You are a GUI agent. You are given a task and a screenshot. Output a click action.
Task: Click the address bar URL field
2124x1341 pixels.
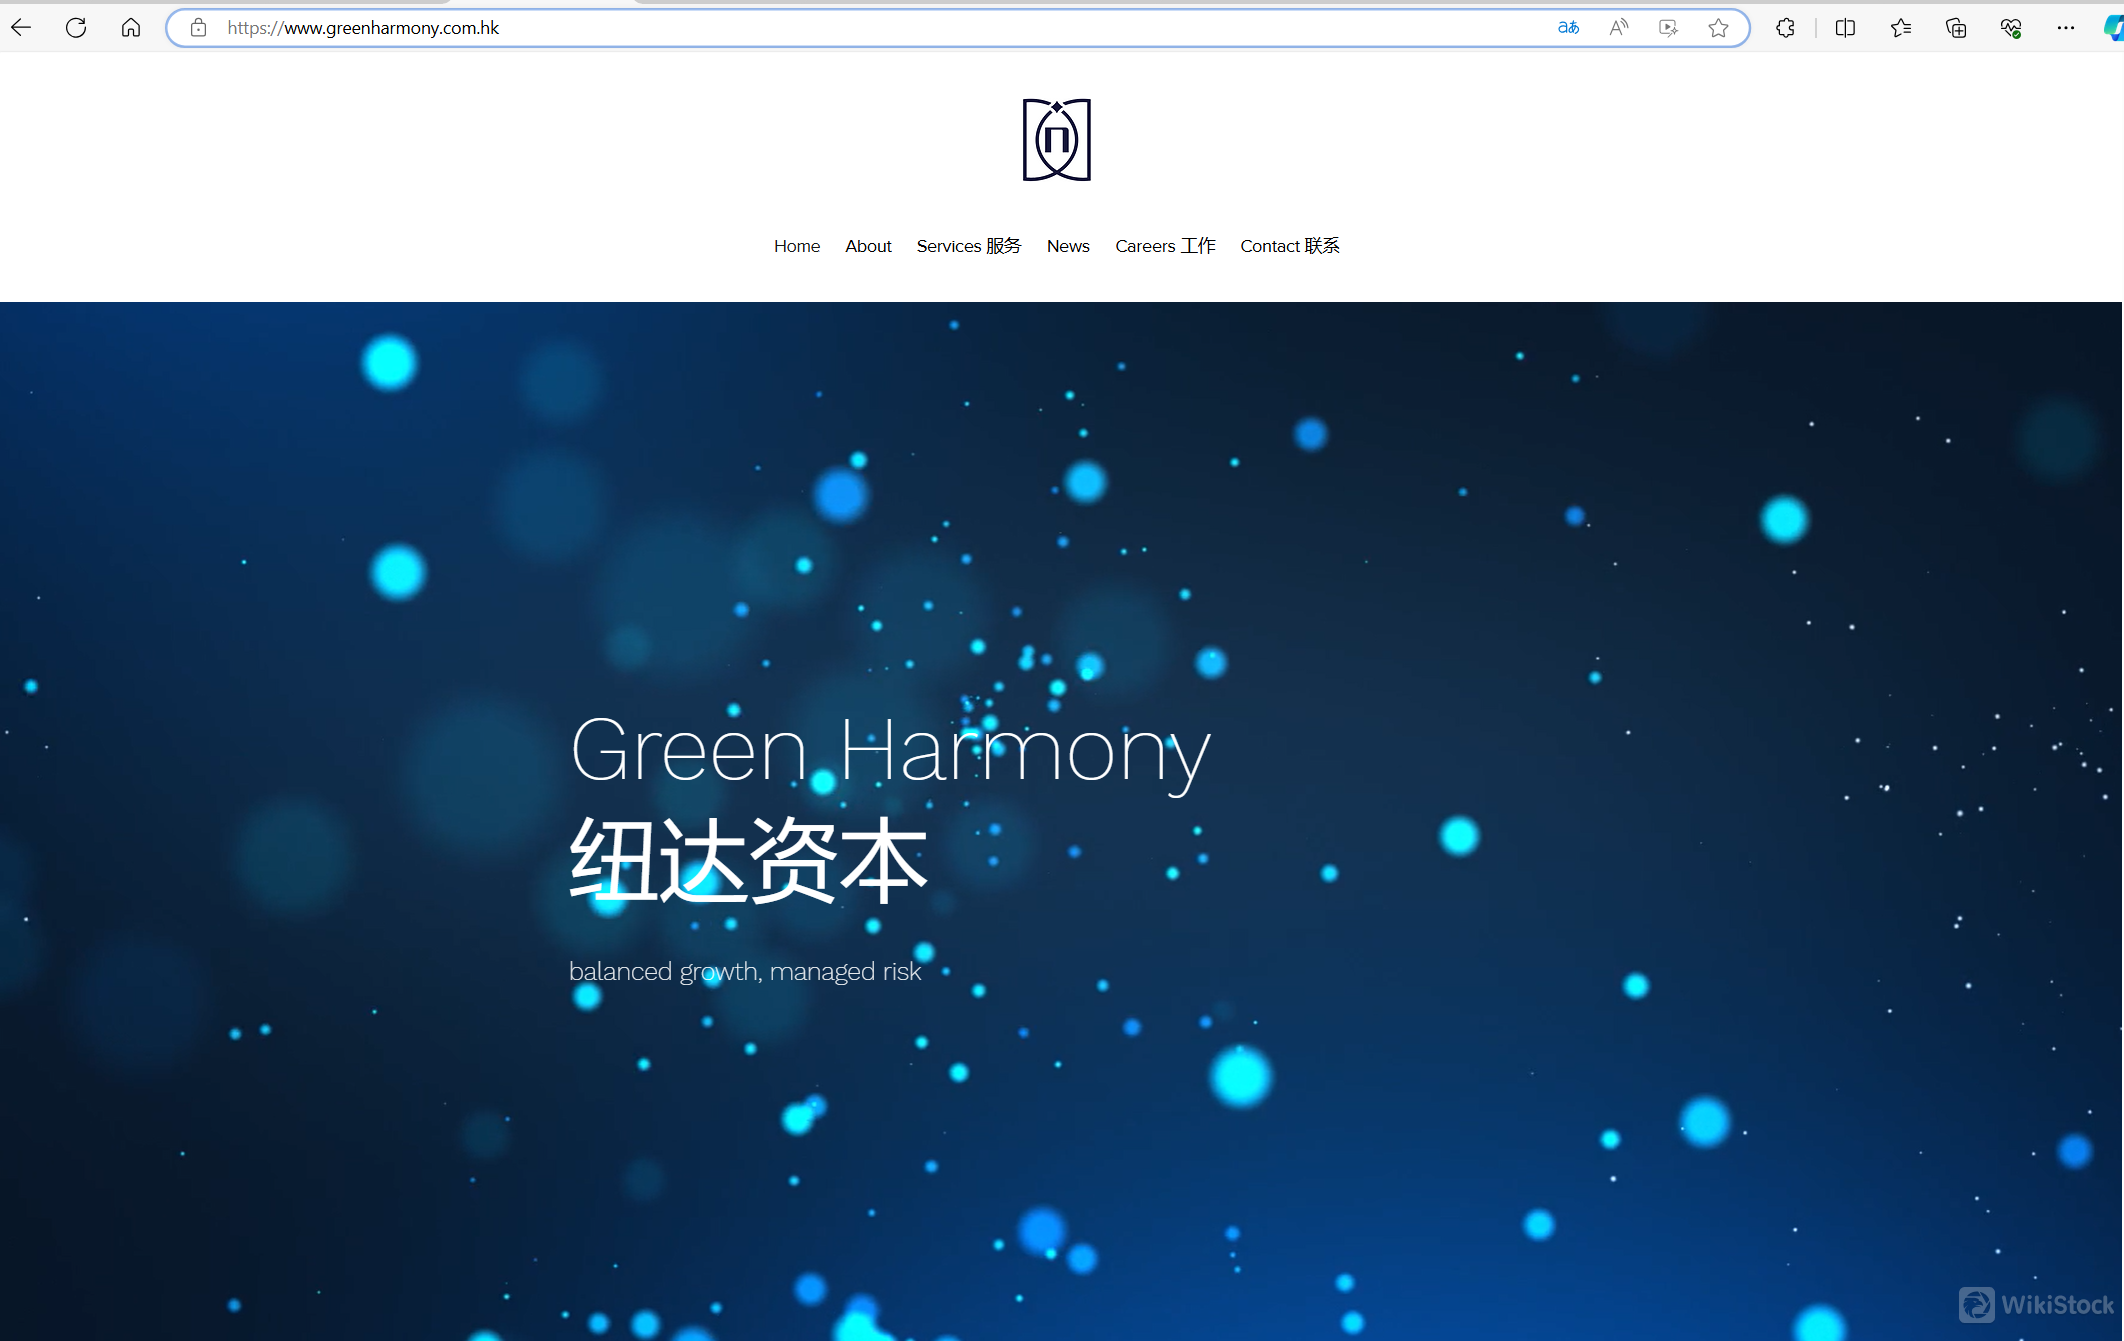(700, 27)
